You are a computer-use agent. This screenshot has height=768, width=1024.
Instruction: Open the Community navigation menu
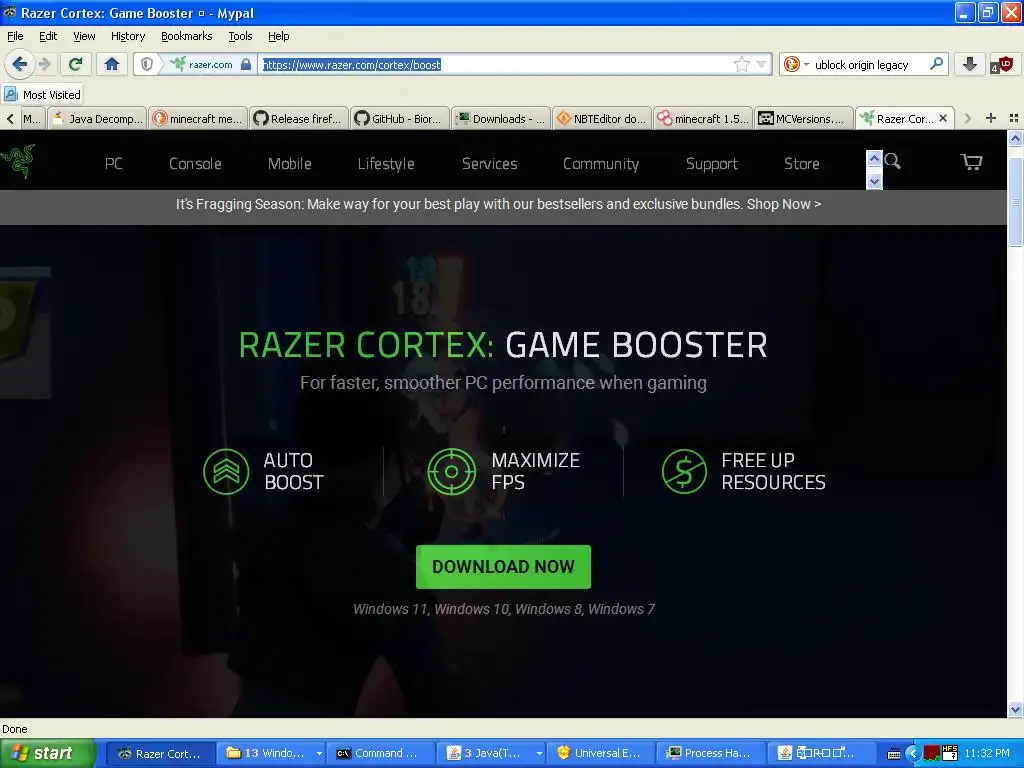pyautogui.click(x=601, y=163)
